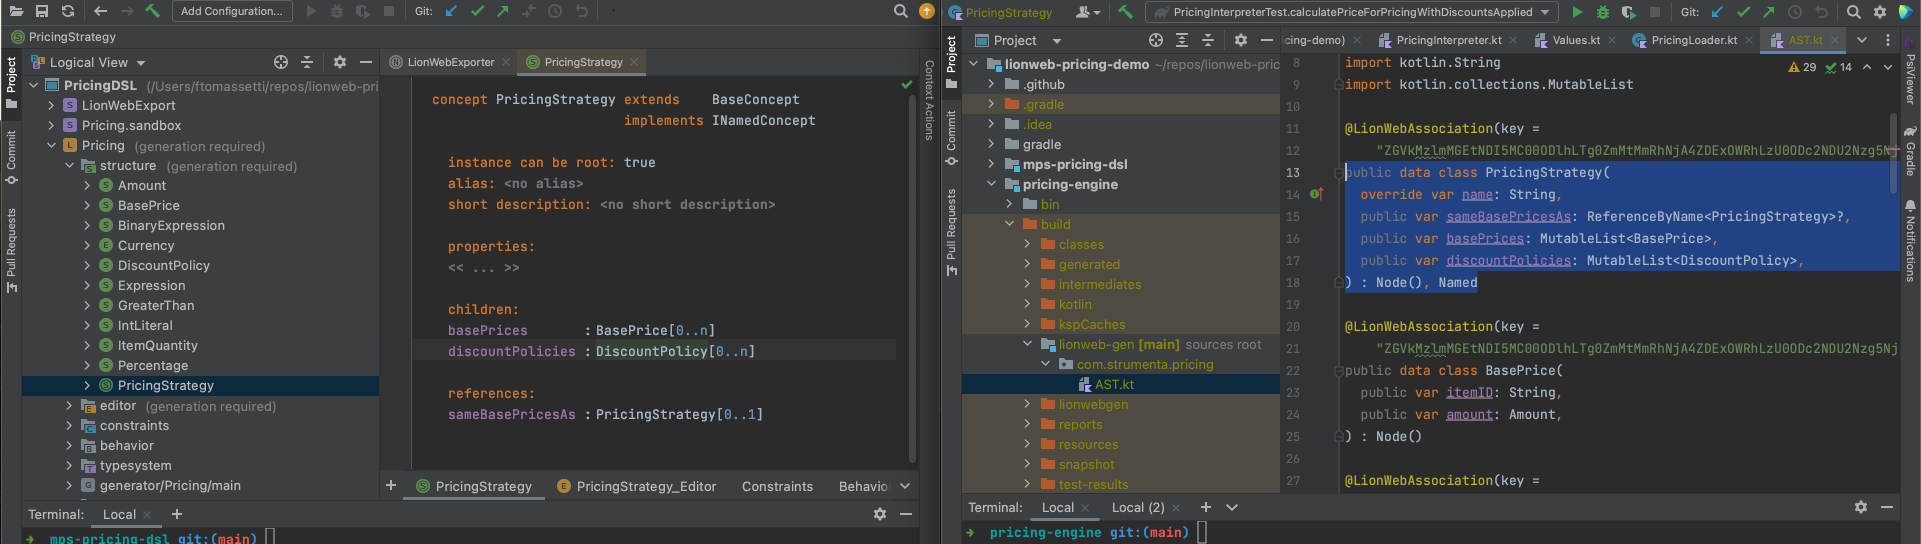The width and height of the screenshot is (1921, 544).
Task: Build project hammer icon in IntelliJ window
Action: 1126,12
